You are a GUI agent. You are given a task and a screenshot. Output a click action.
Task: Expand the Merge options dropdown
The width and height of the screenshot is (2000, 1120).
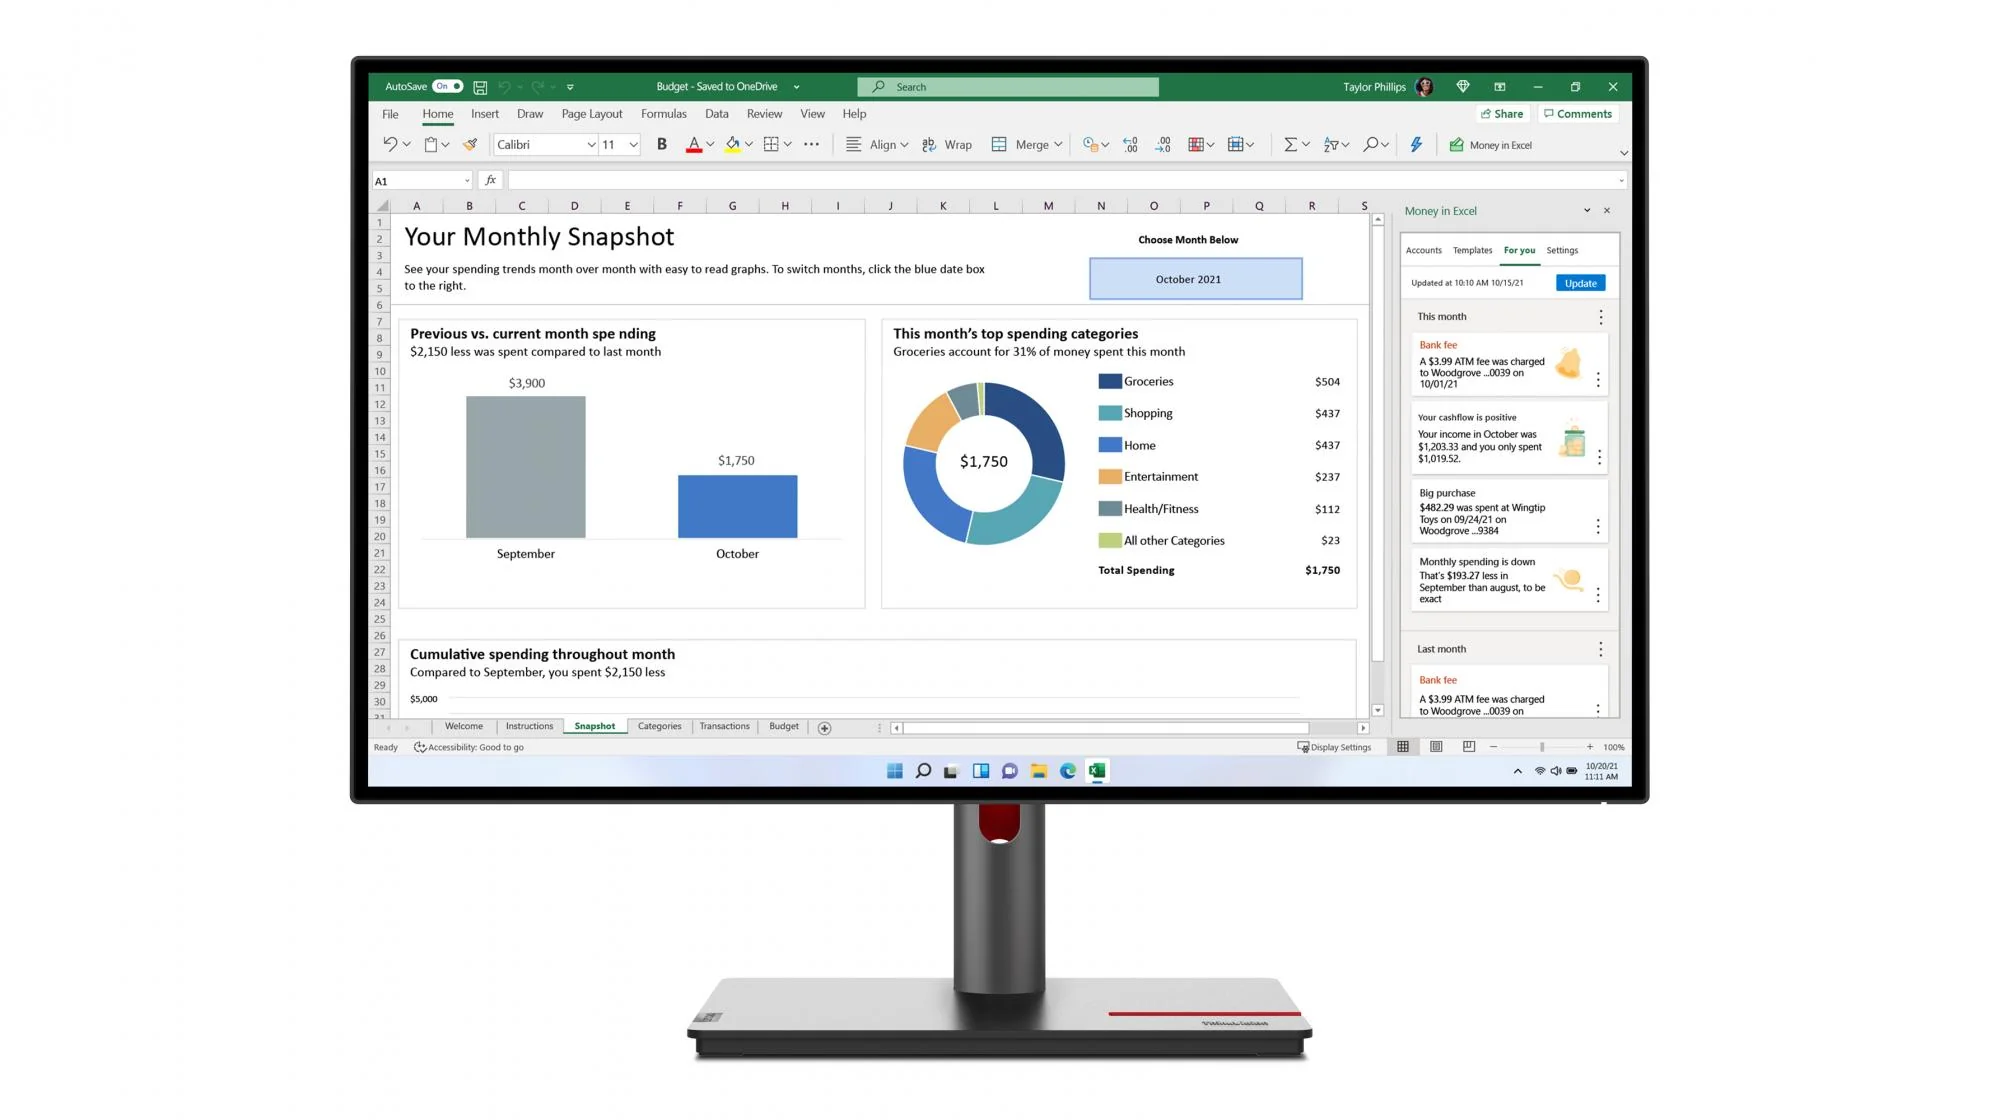tap(1059, 144)
